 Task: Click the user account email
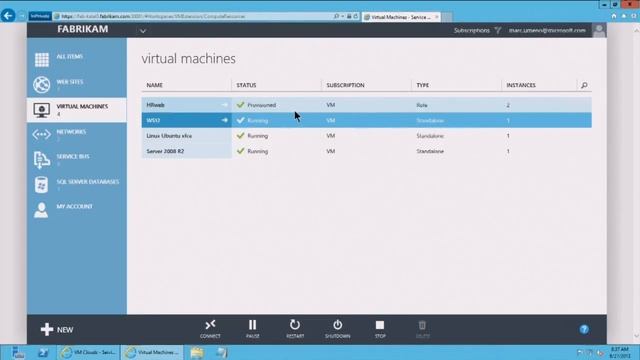click(x=547, y=30)
